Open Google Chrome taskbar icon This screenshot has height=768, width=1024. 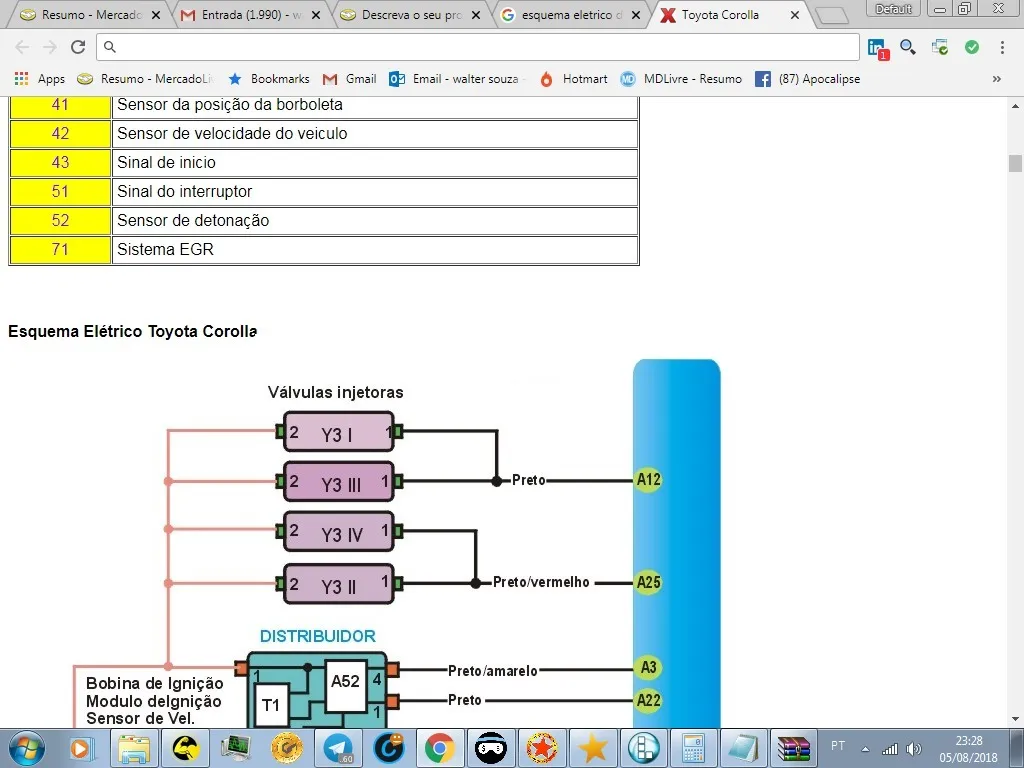click(x=440, y=748)
